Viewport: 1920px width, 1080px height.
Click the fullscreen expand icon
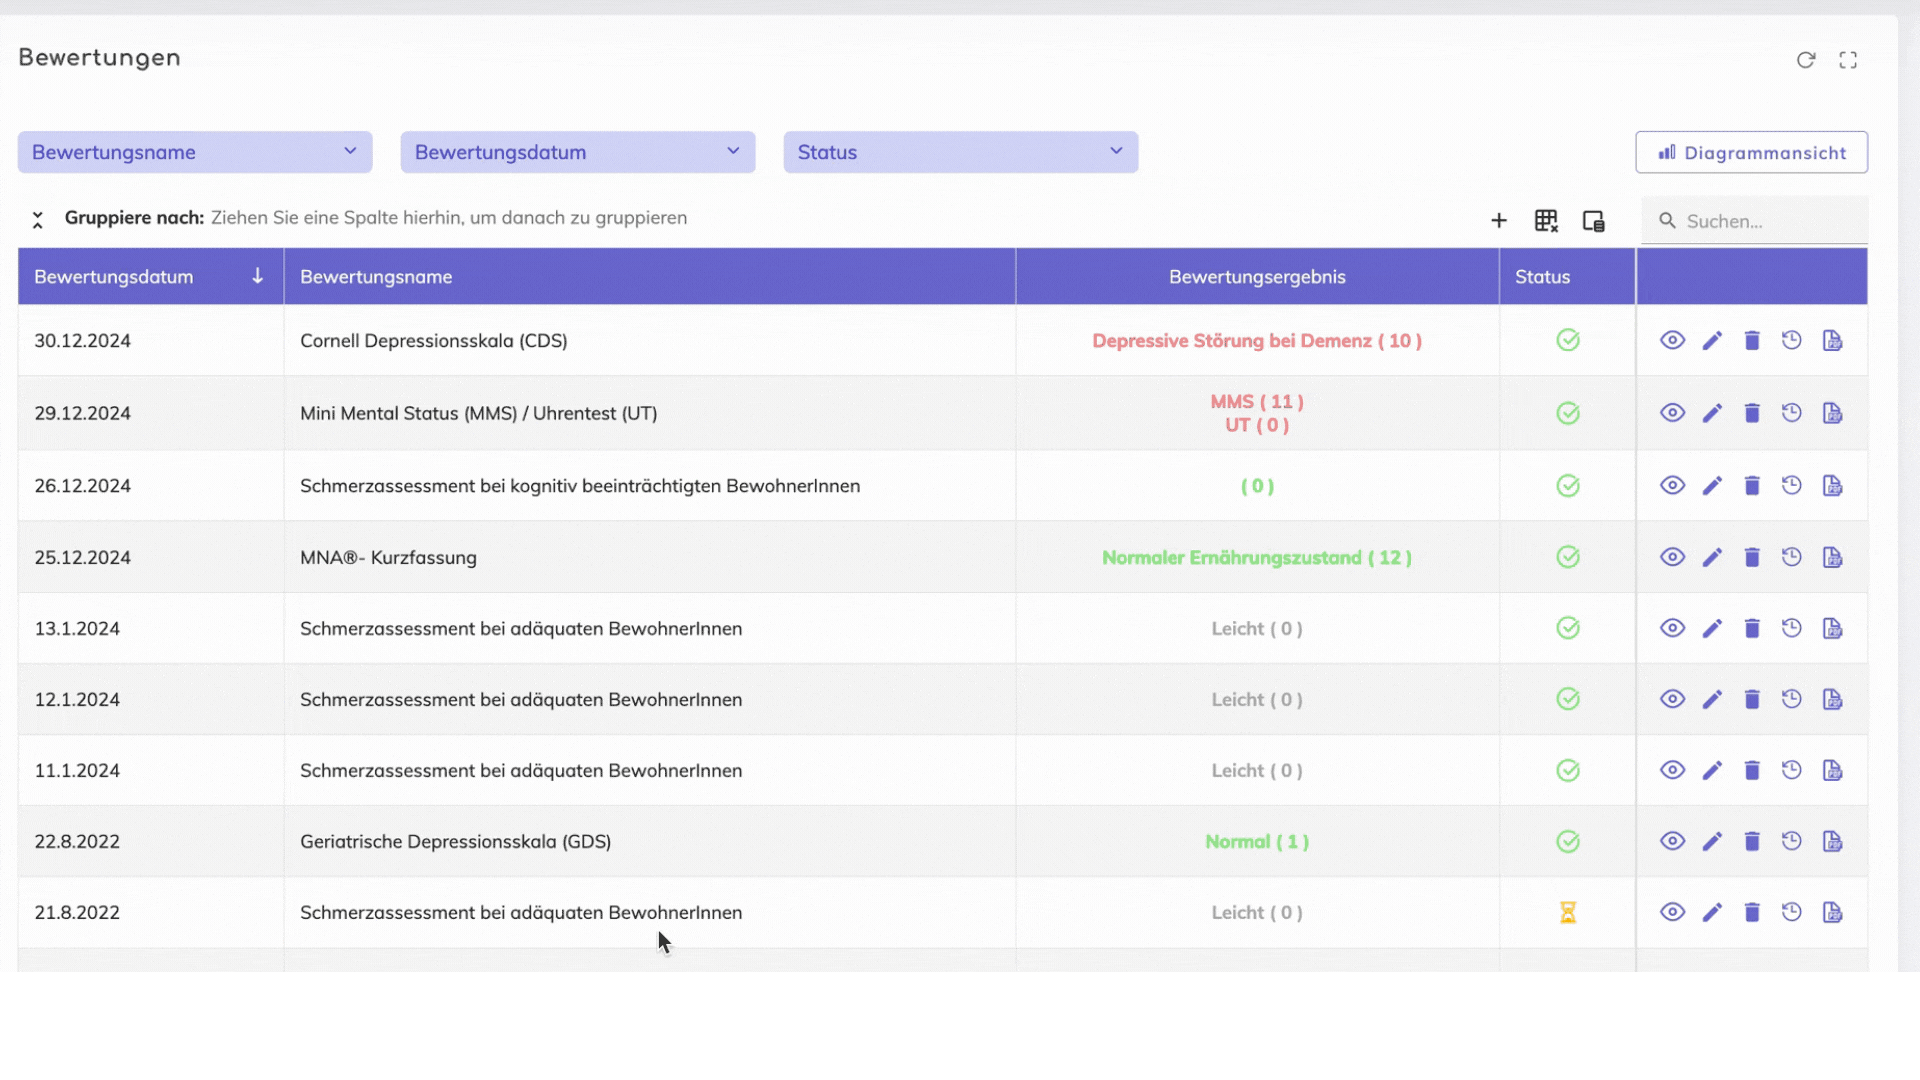1848,60
